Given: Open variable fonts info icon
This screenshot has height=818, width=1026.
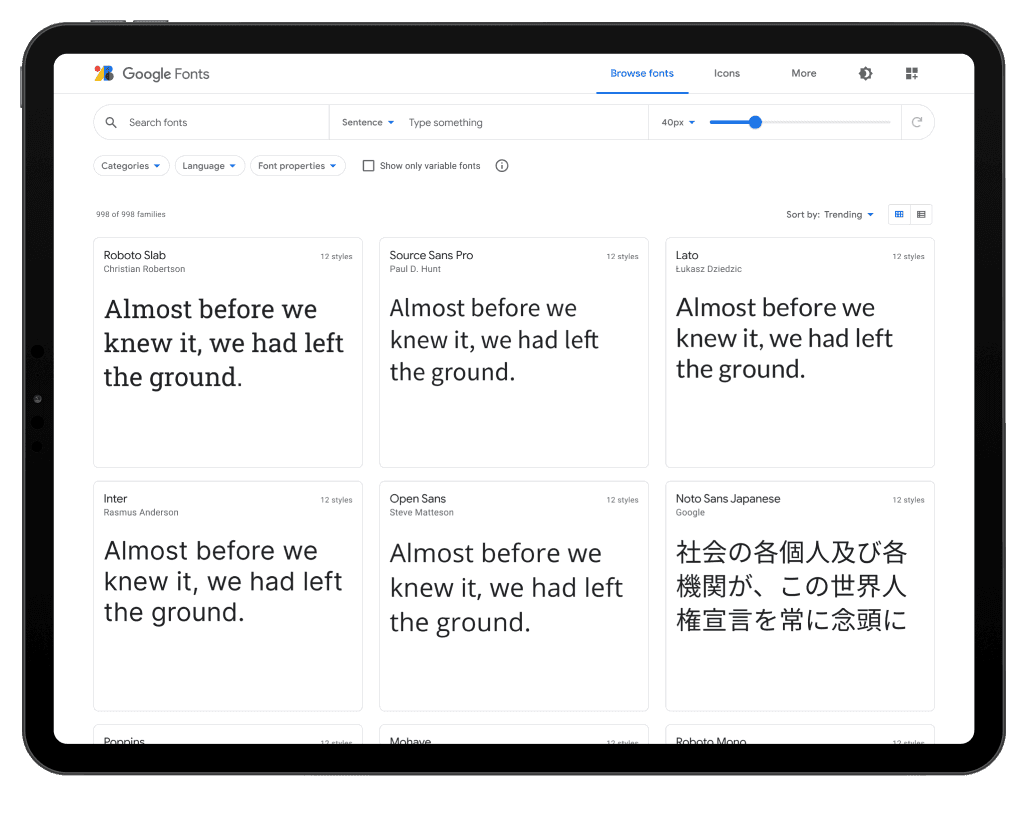Looking at the screenshot, I should coord(502,166).
